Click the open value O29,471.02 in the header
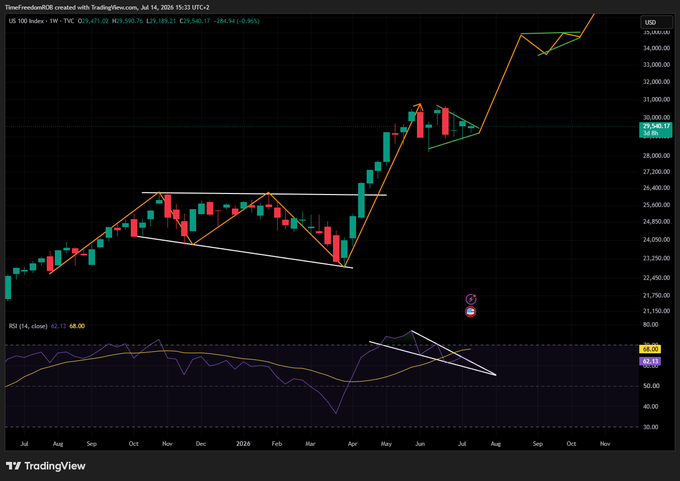The image size is (680, 481). 93,21
